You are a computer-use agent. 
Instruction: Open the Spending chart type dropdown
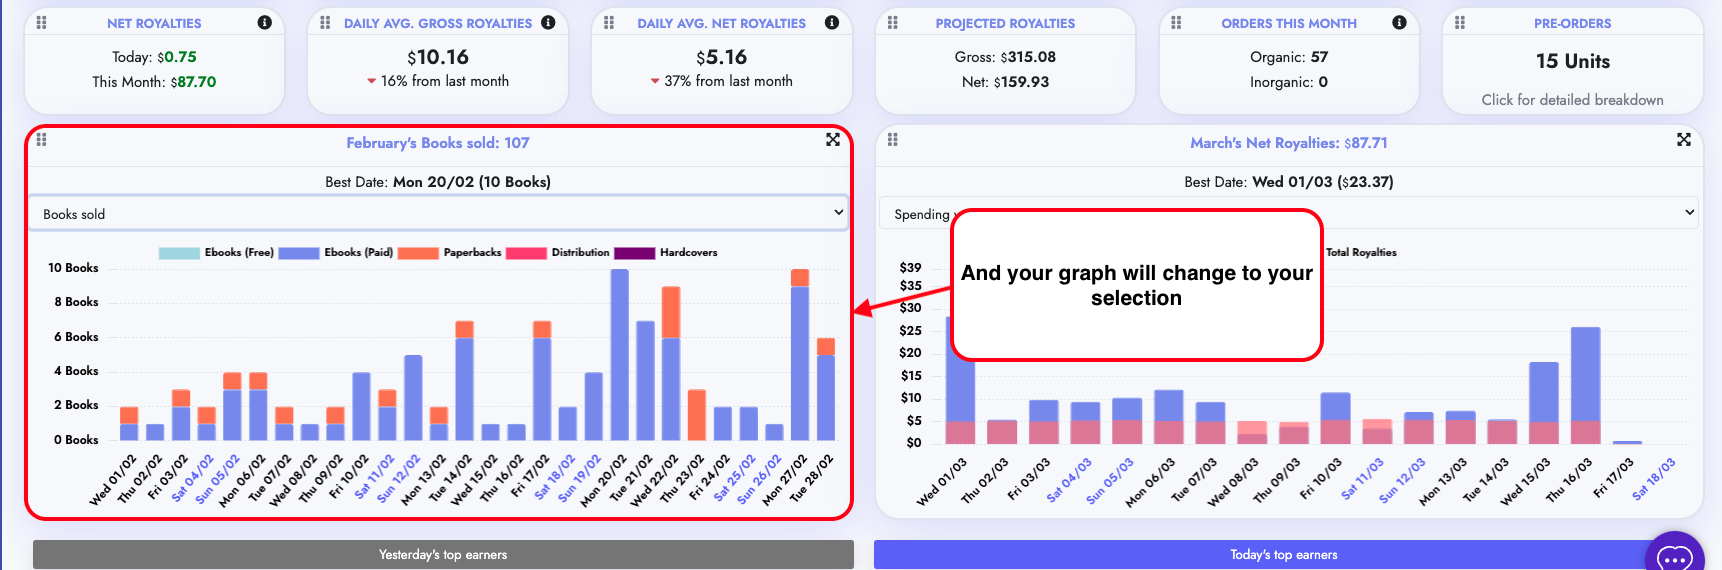tap(1289, 213)
